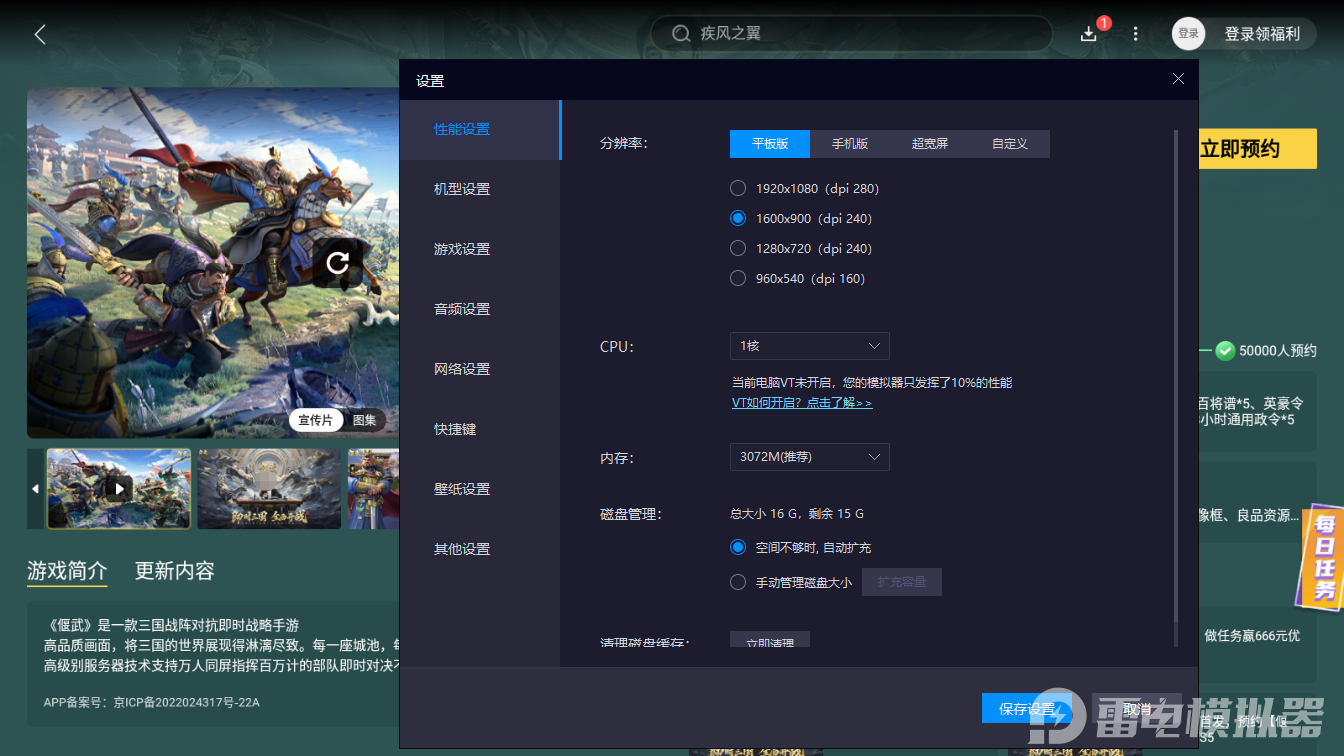Select the 1920x1080 resolution radio button

738,187
